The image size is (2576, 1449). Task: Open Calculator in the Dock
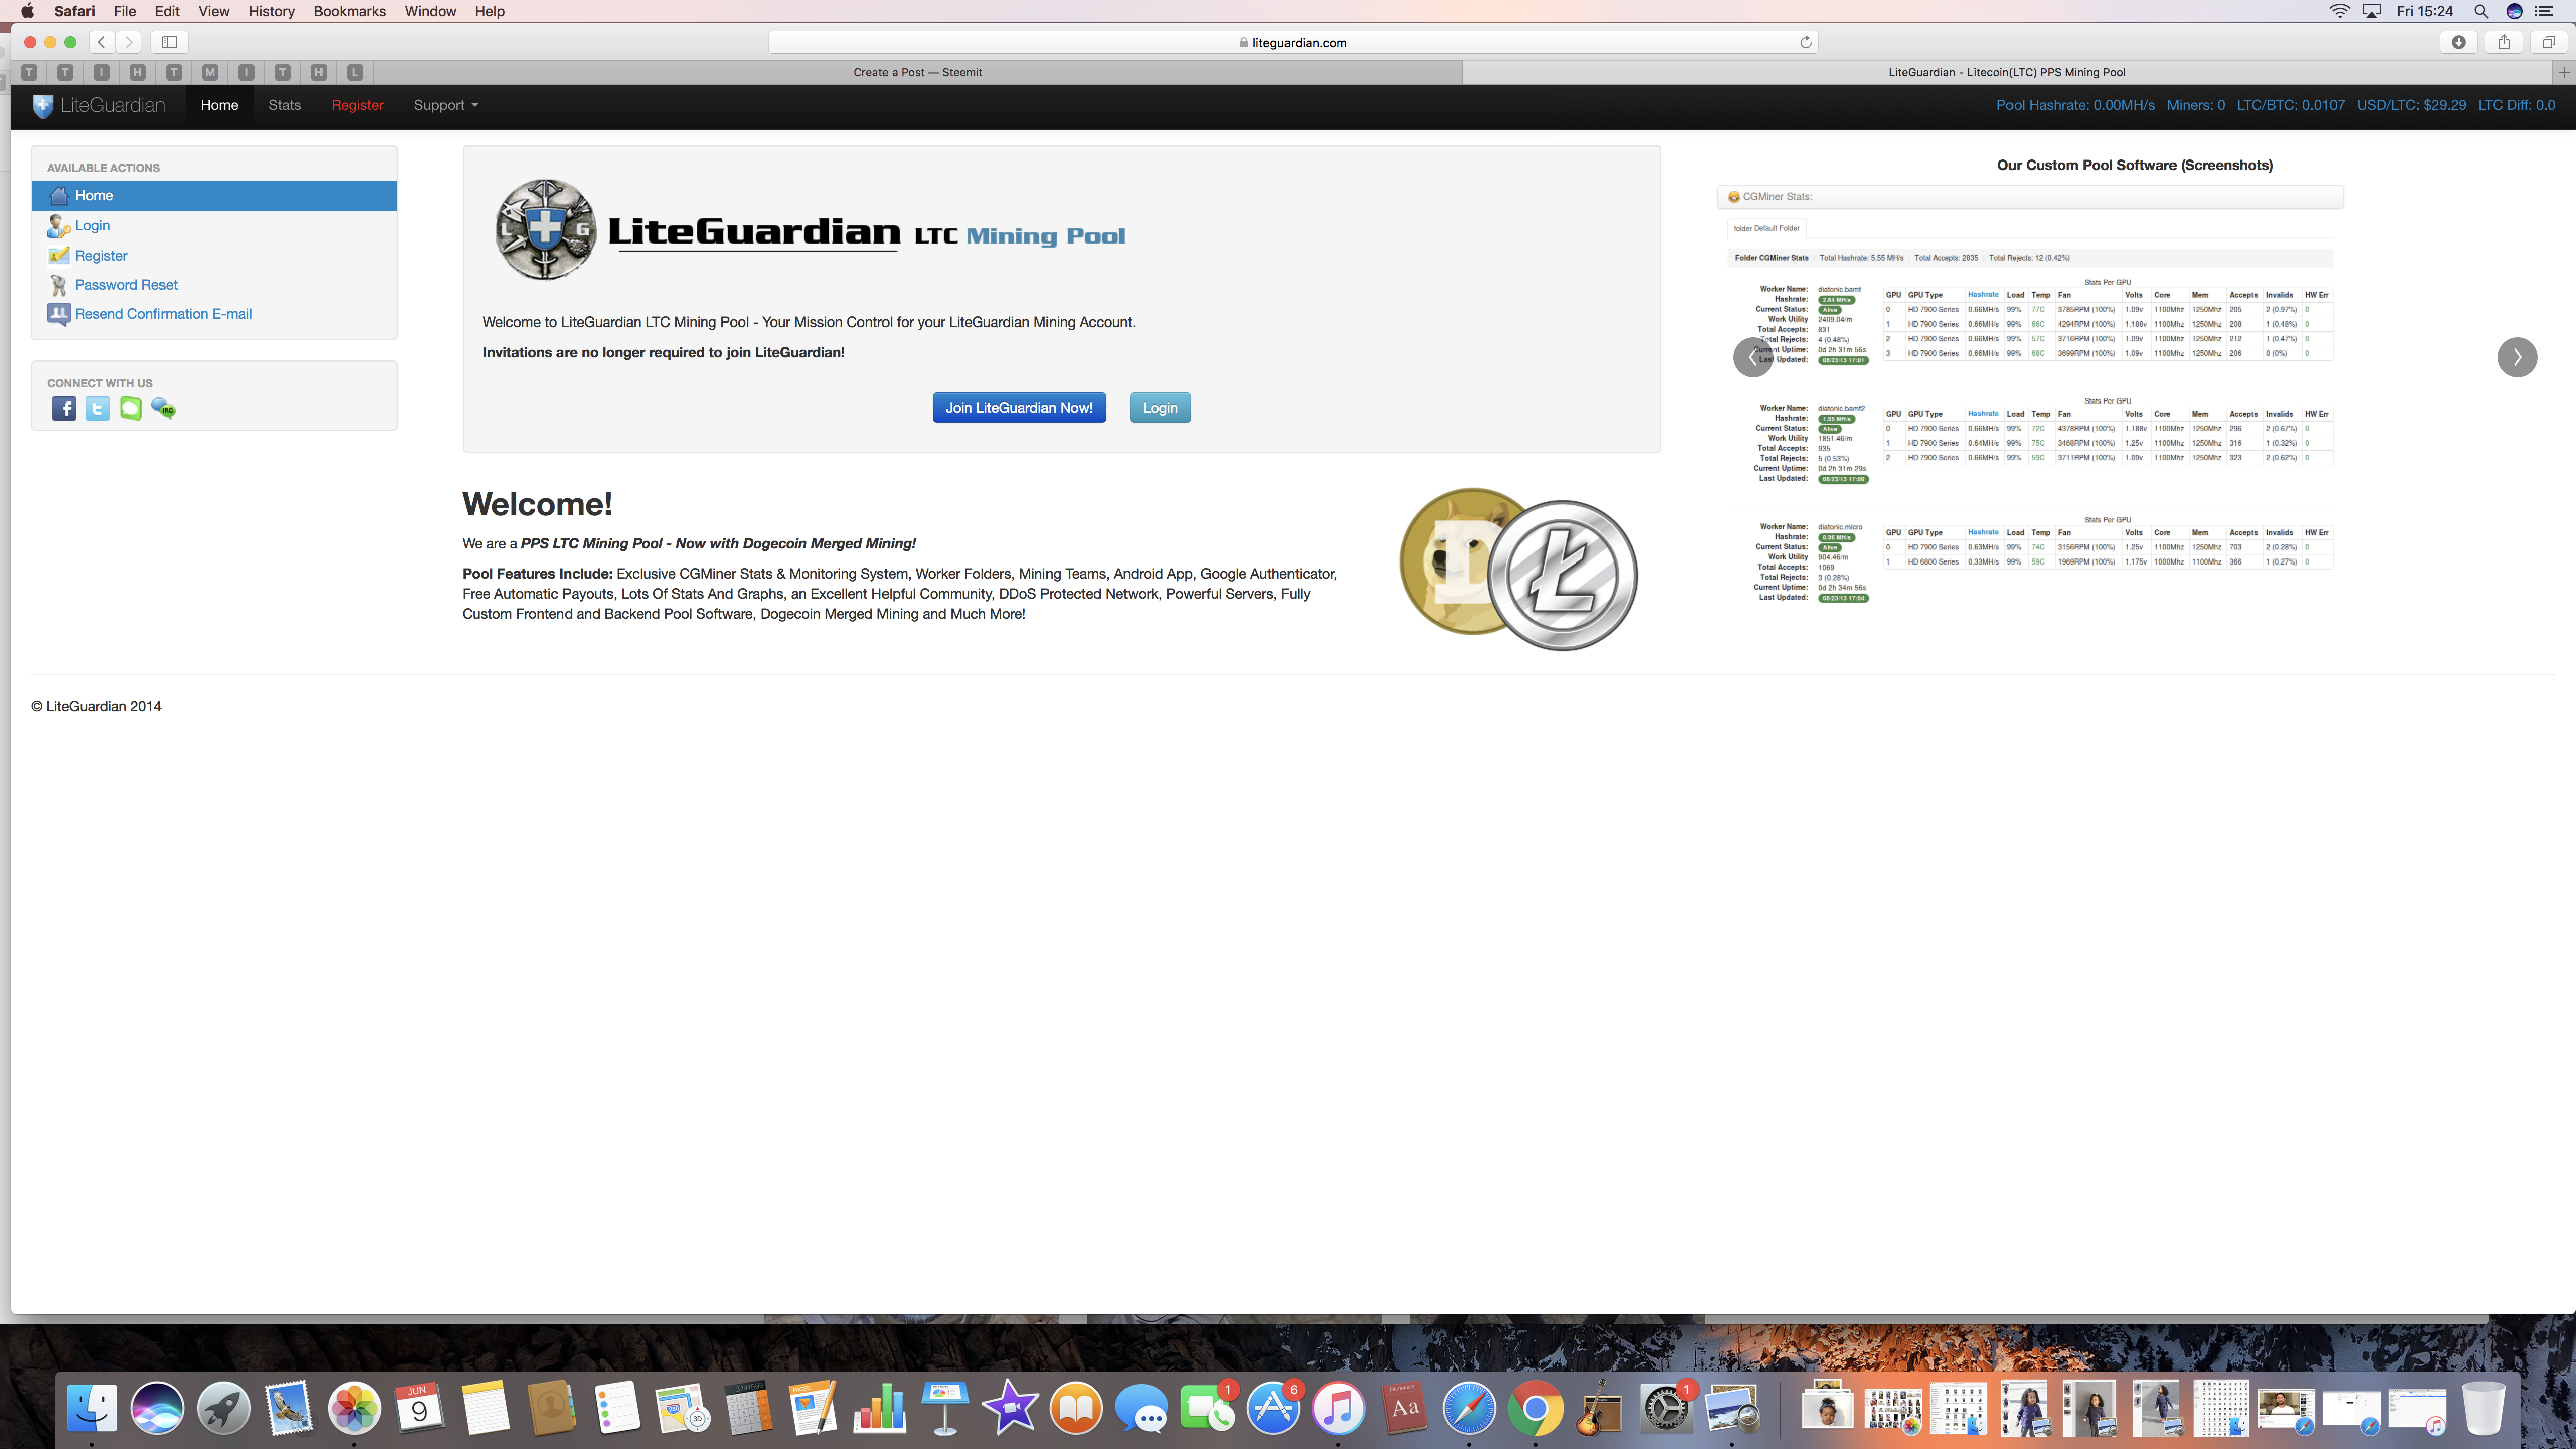(748, 1408)
